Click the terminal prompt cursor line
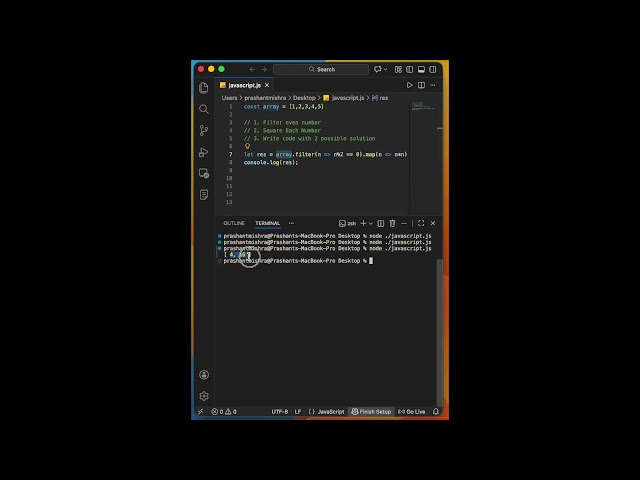 coord(298,261)
